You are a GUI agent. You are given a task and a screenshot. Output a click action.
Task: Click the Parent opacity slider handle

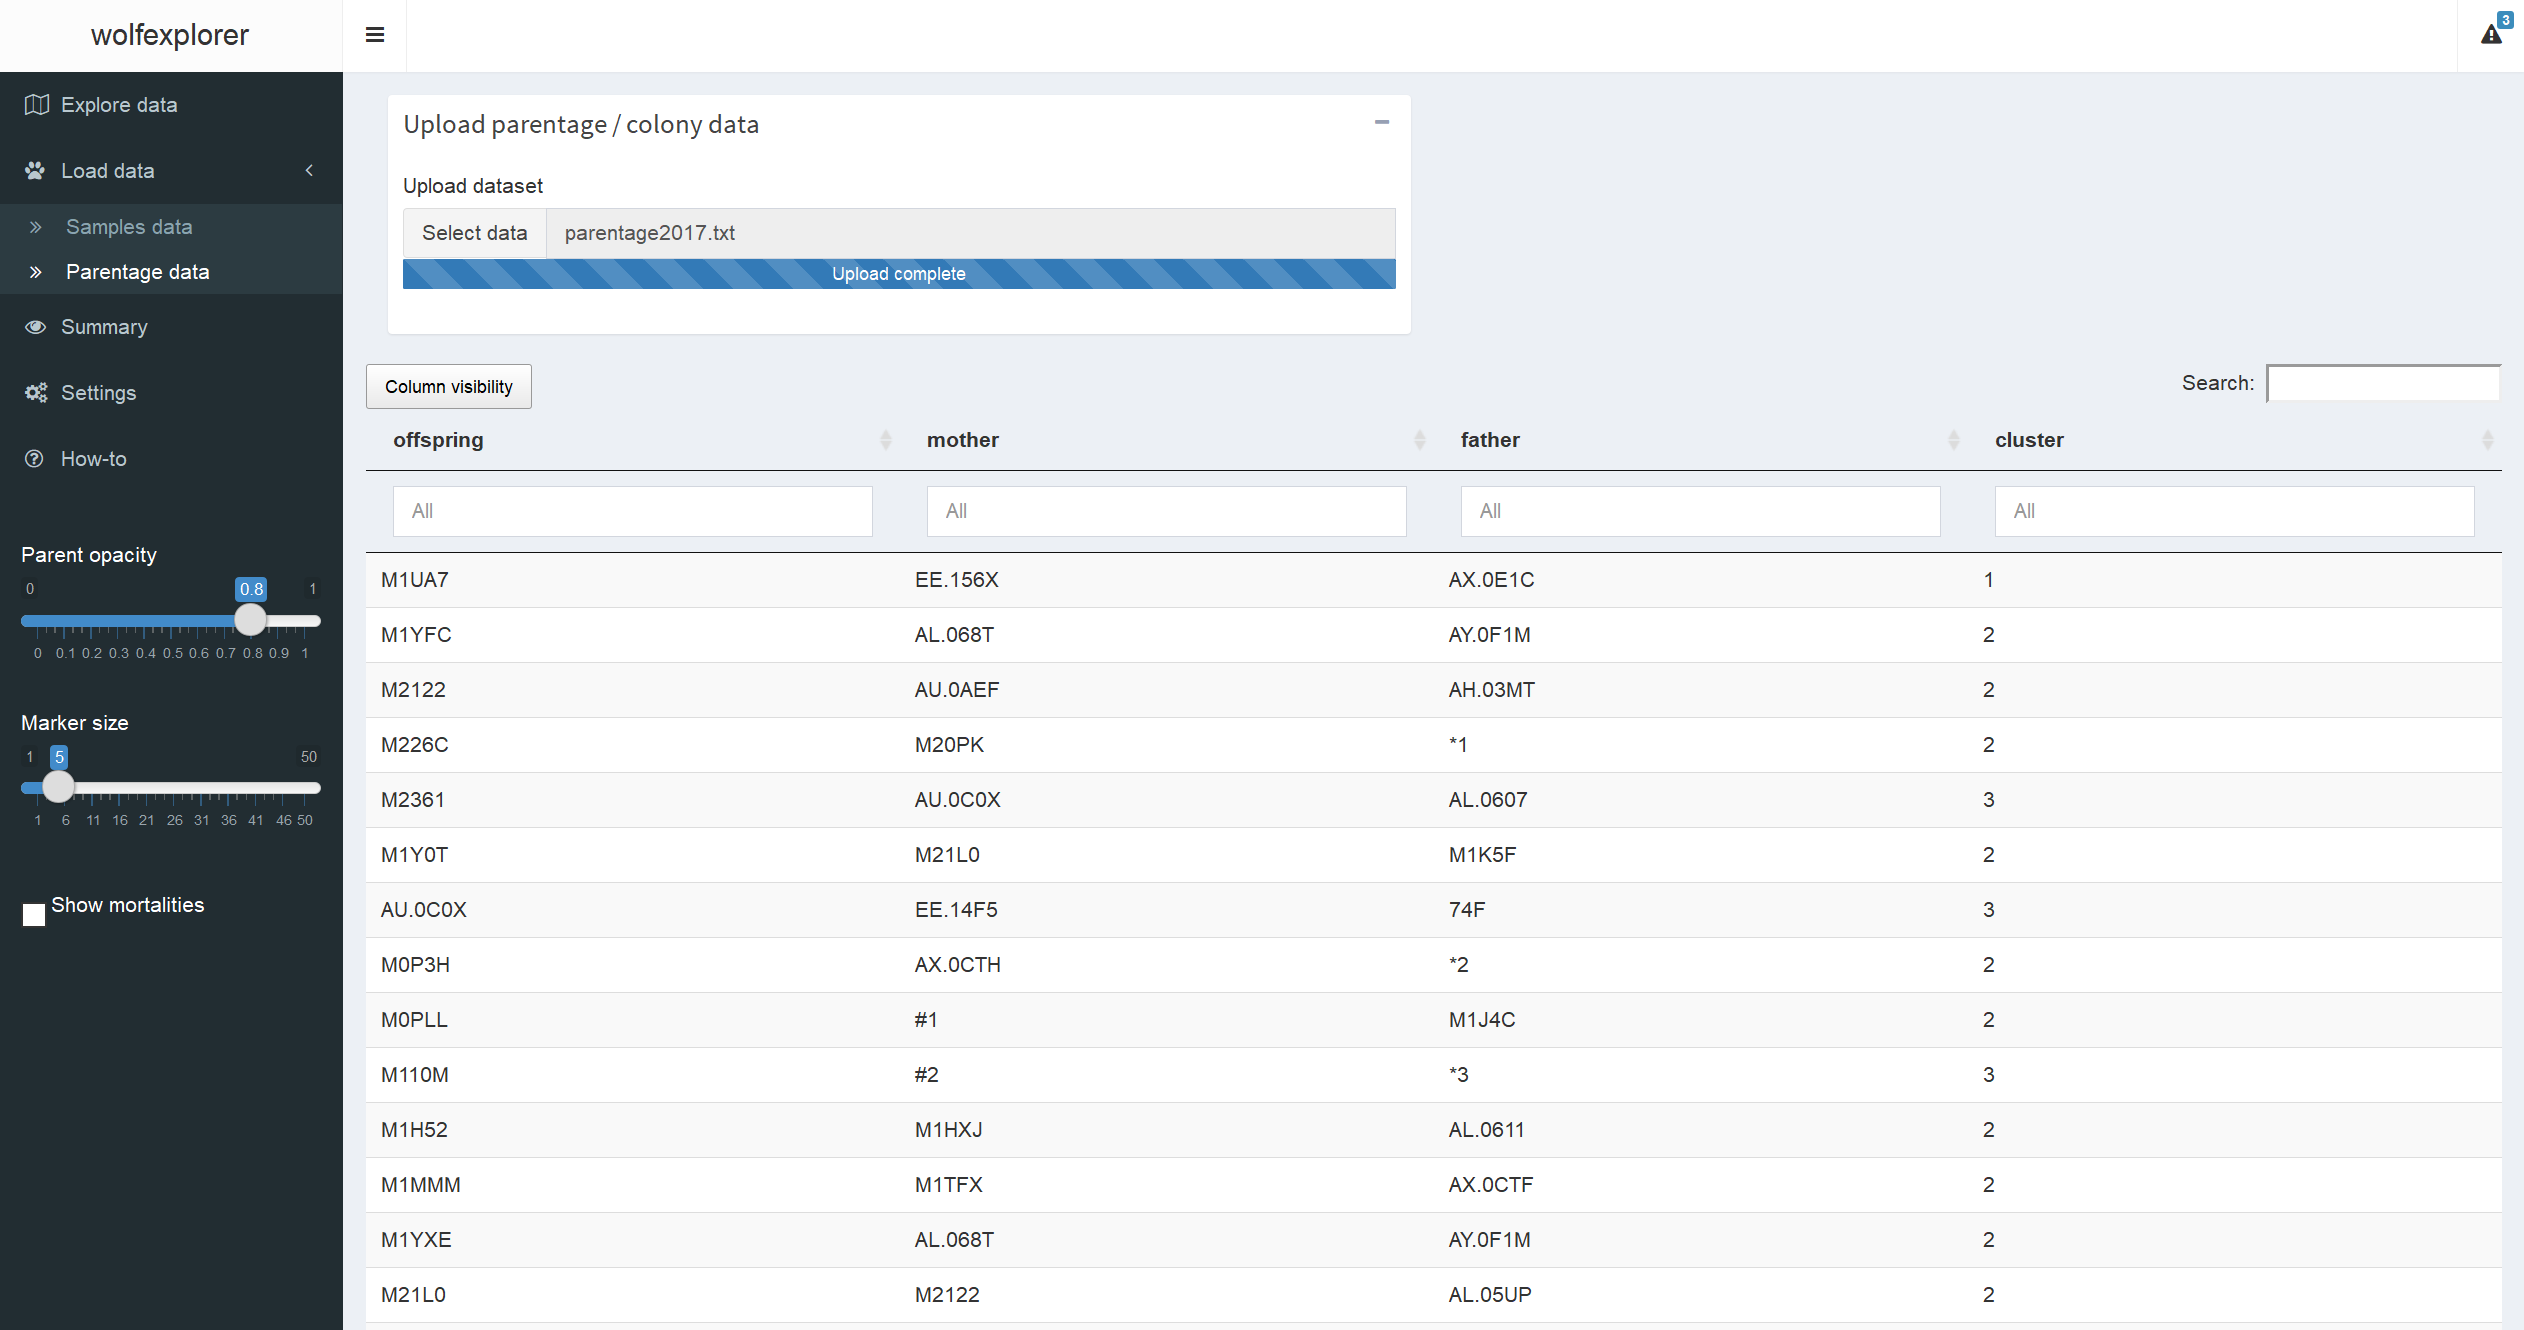250,620
